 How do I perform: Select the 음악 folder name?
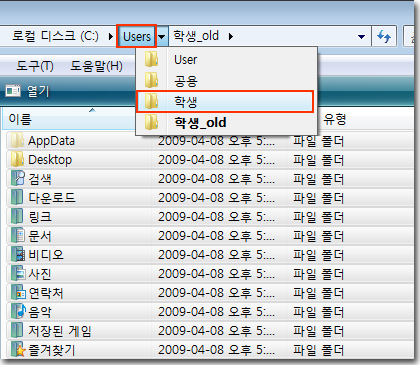pyautogui.click(x=40, y=312)
